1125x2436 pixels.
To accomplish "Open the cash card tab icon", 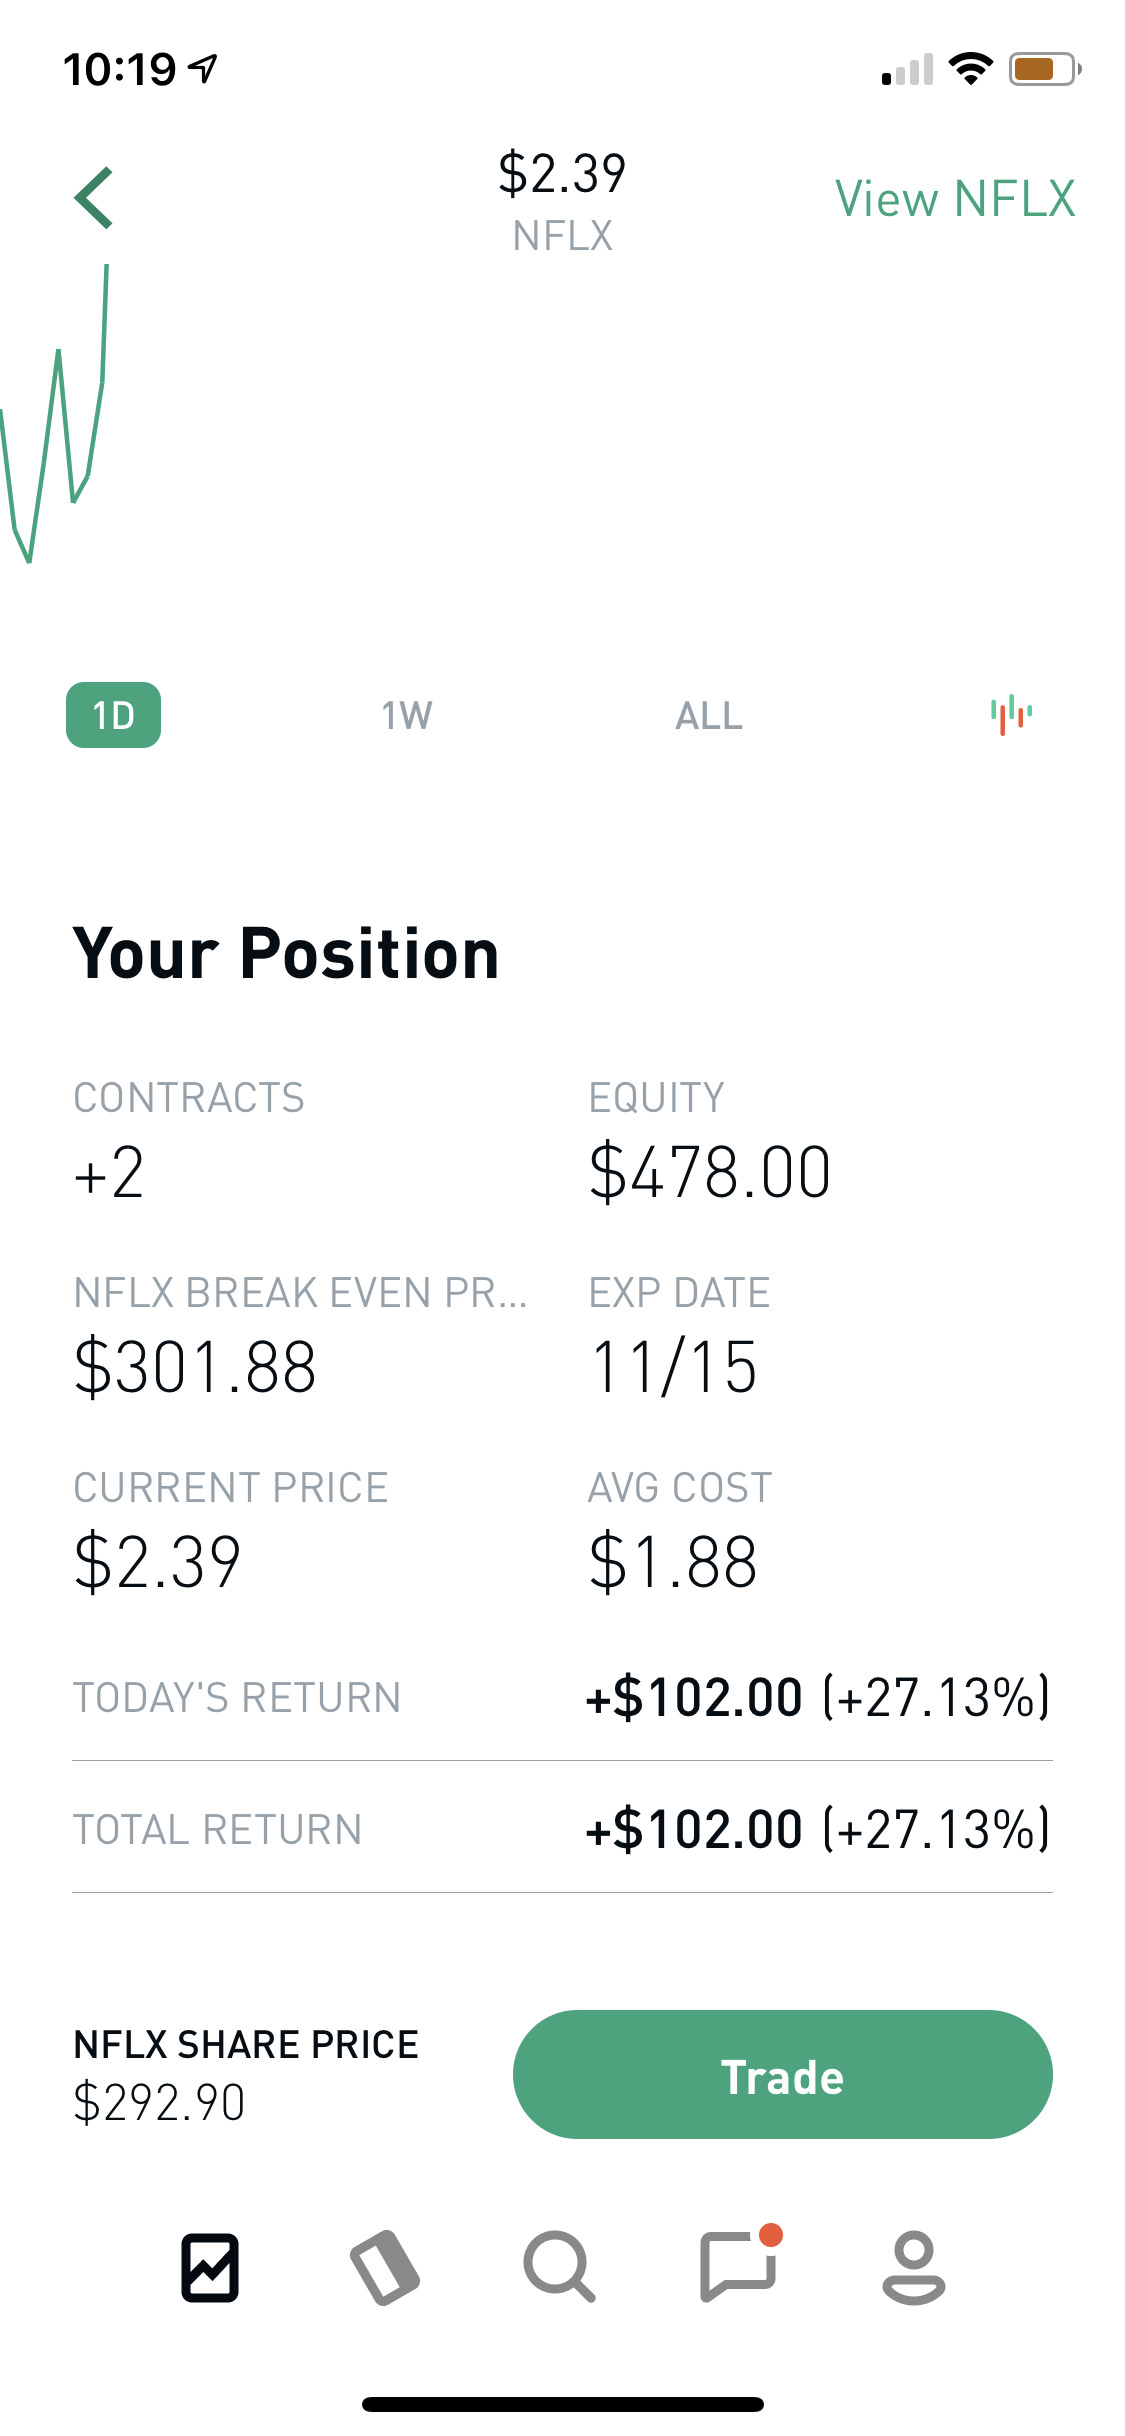I will tap(385, 2267).
